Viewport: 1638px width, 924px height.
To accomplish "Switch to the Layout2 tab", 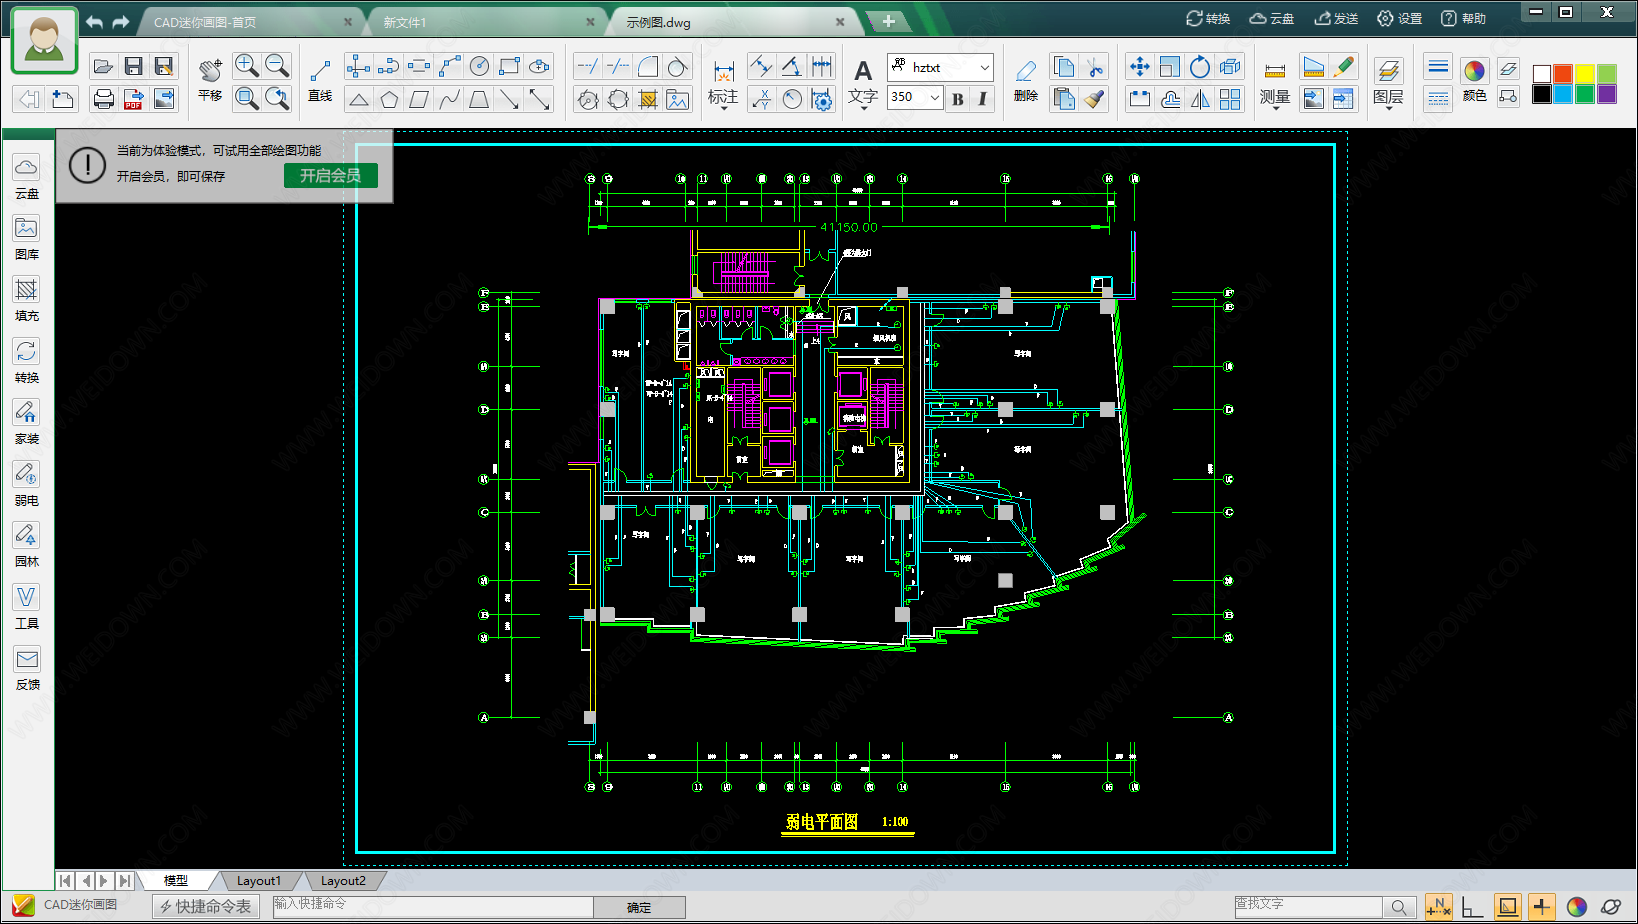I will [343, 881].
